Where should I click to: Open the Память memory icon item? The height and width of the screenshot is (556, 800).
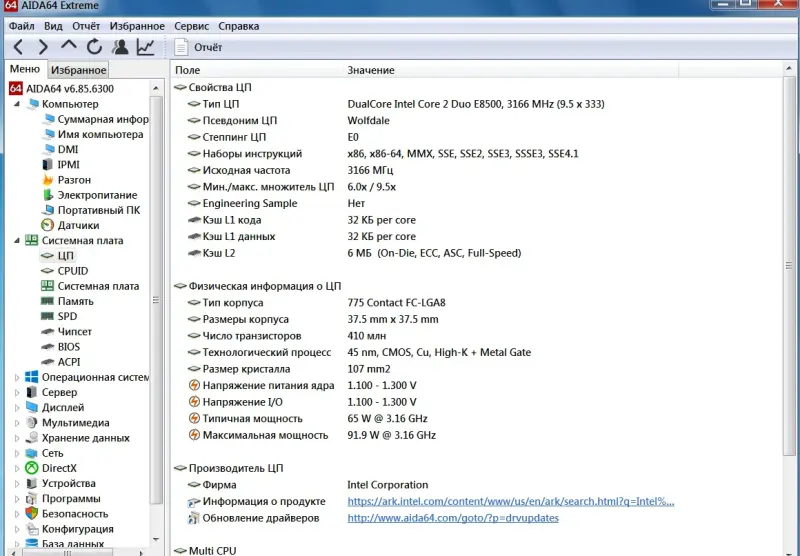pyautogui.click(x=47, y=301)
